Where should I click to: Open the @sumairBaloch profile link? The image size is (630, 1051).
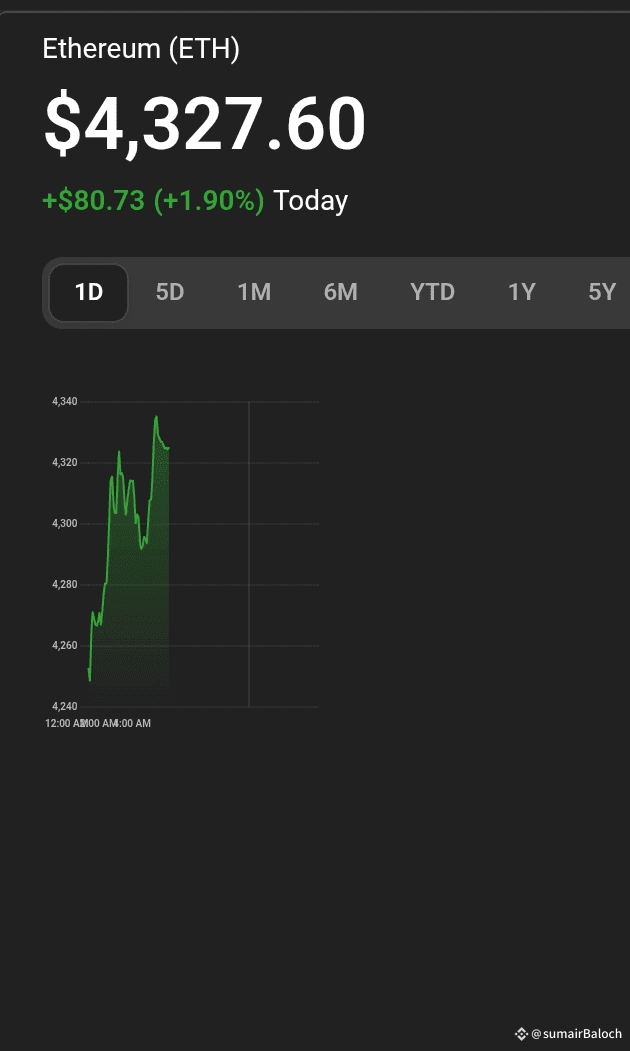pos(576,1034)
